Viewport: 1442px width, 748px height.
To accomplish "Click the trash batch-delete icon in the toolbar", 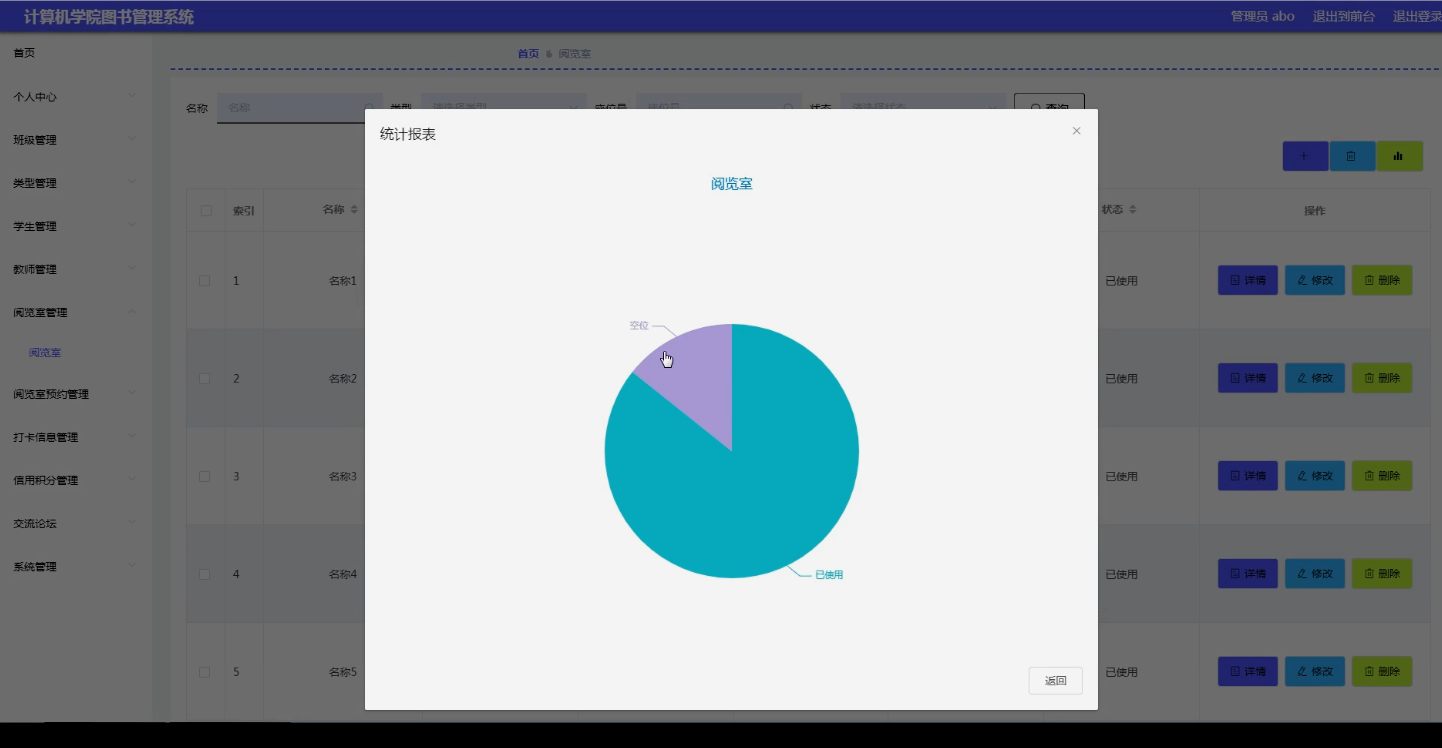I will [1352, 156].
